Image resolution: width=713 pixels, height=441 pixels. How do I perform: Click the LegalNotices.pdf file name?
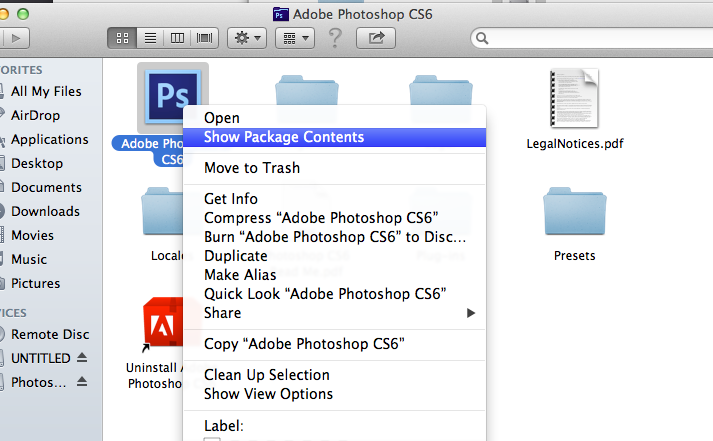(x=575, y=144)
